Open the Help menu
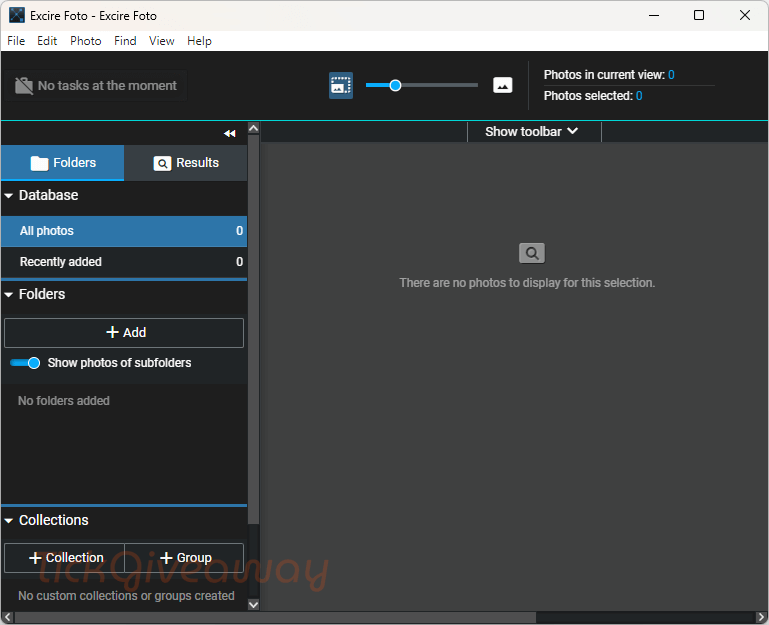 (199, 41)
